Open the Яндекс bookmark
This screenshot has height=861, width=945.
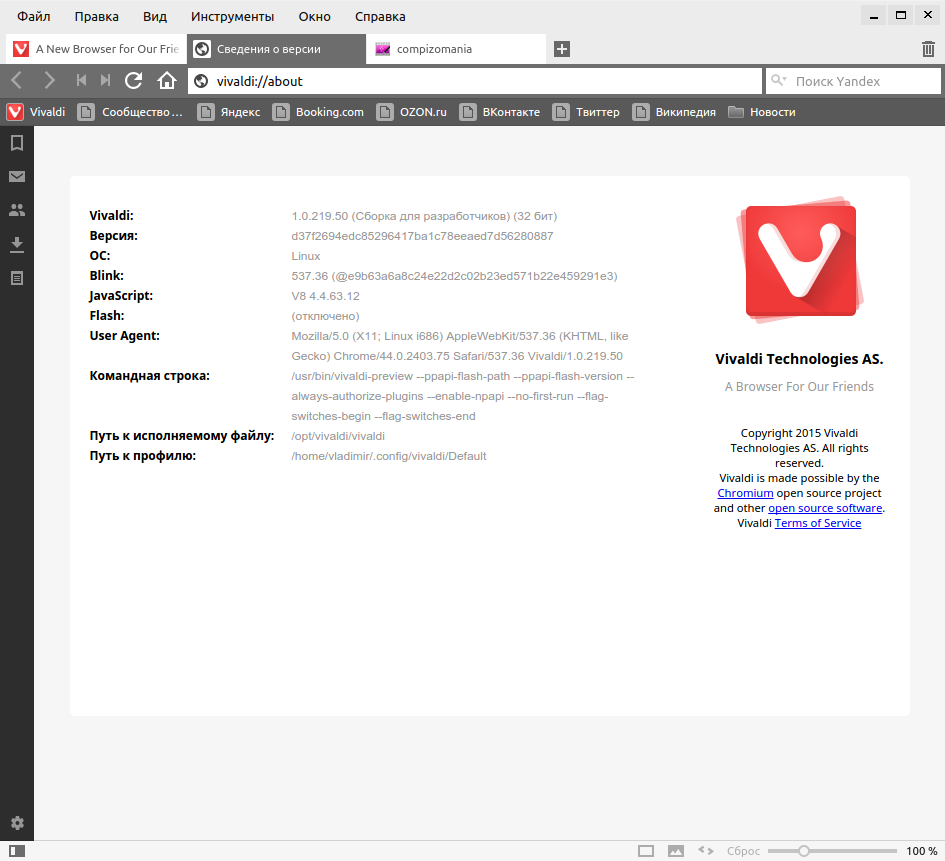[230, 112]
